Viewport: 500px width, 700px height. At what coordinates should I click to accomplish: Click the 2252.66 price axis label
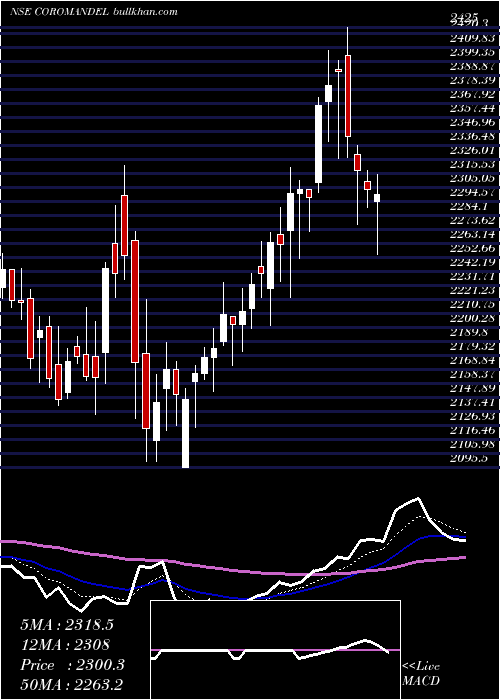[x=473, y=248]
